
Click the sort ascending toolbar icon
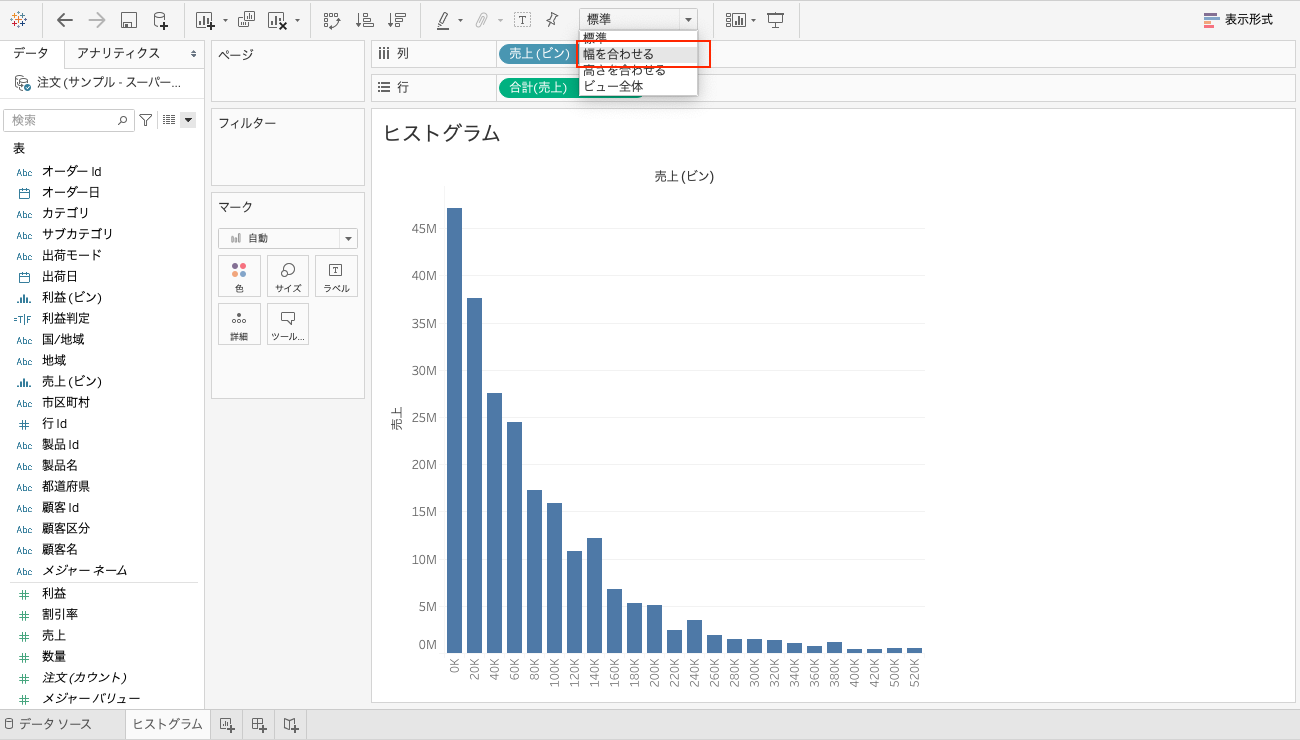tap(364, 20)
